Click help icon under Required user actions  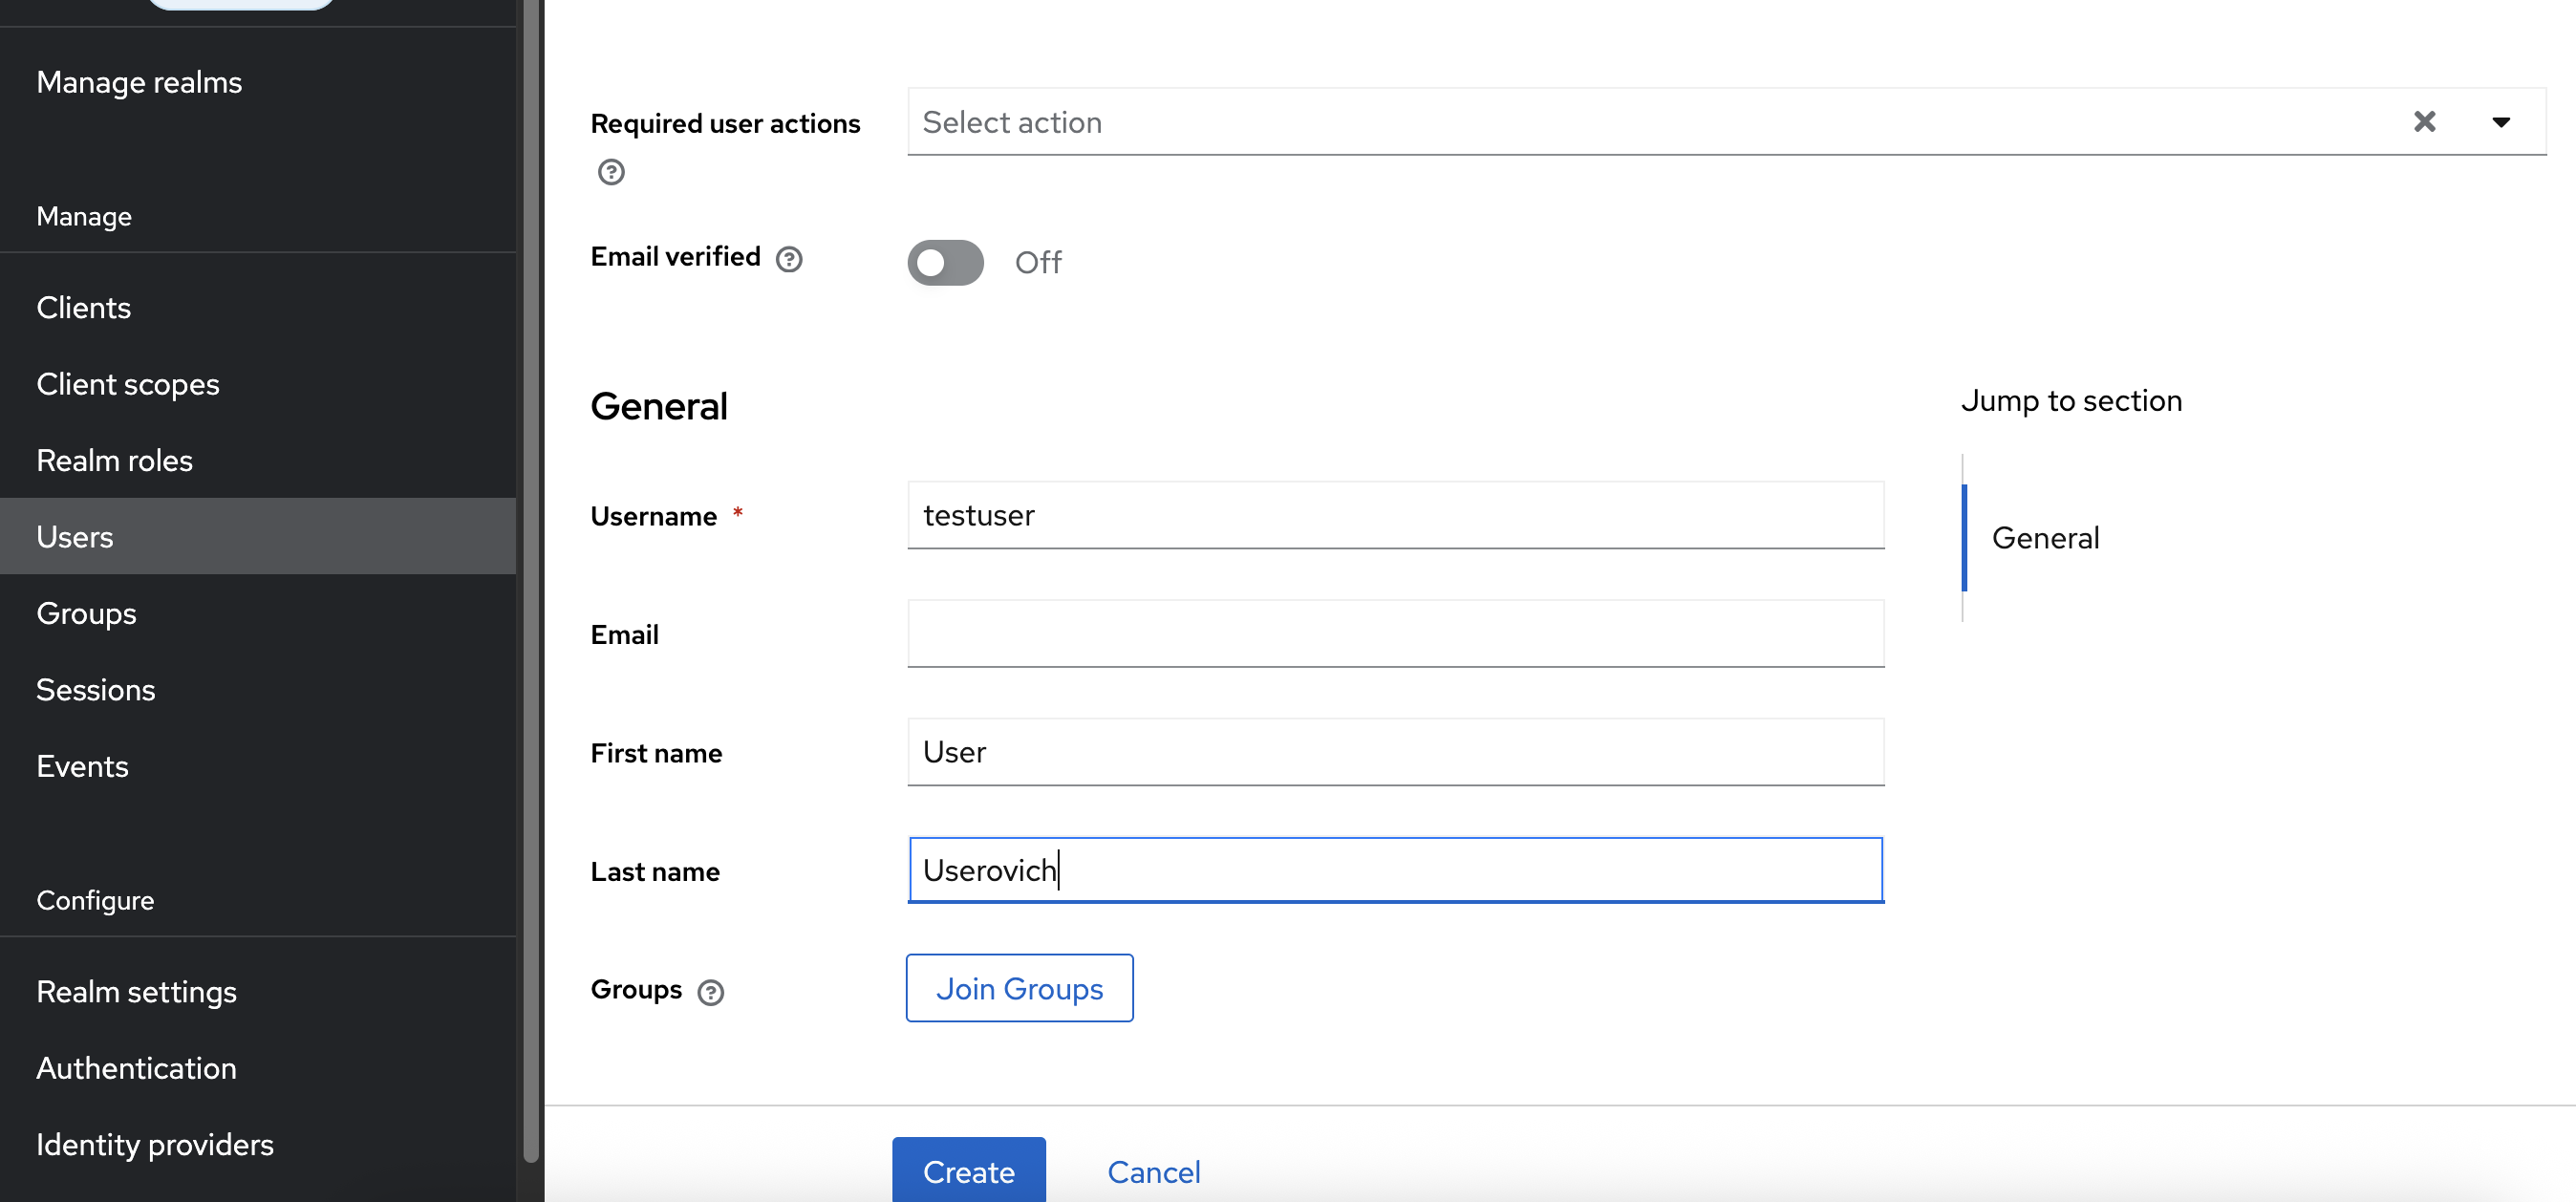point(611,172)
